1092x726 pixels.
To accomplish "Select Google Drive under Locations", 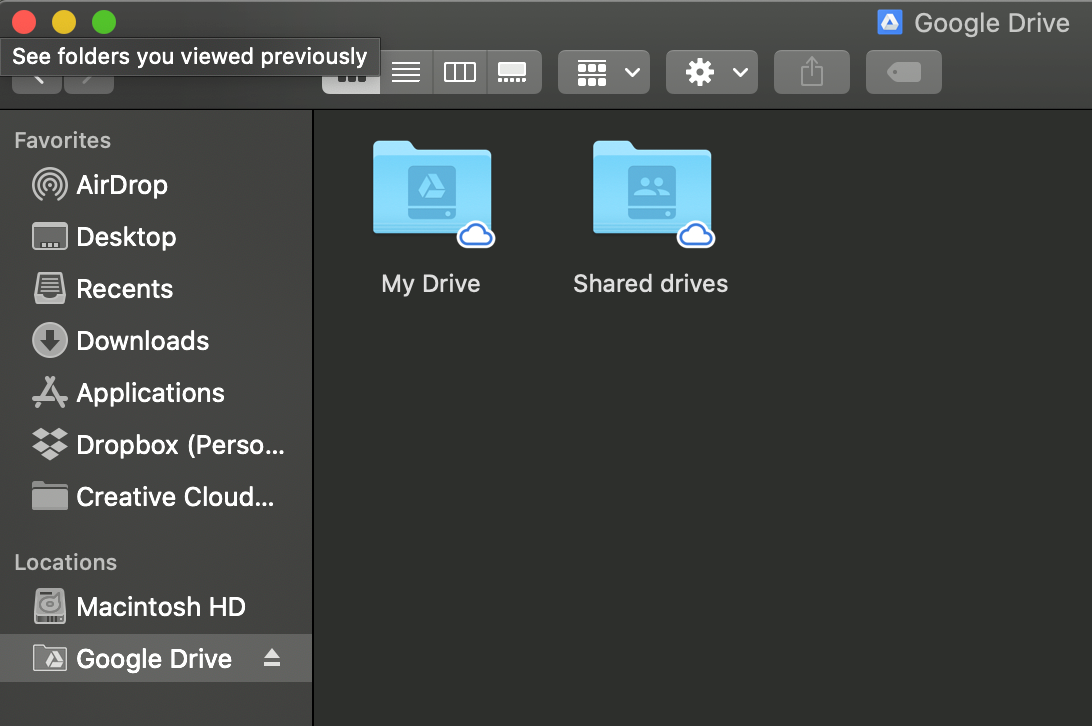I will (153, 659).
